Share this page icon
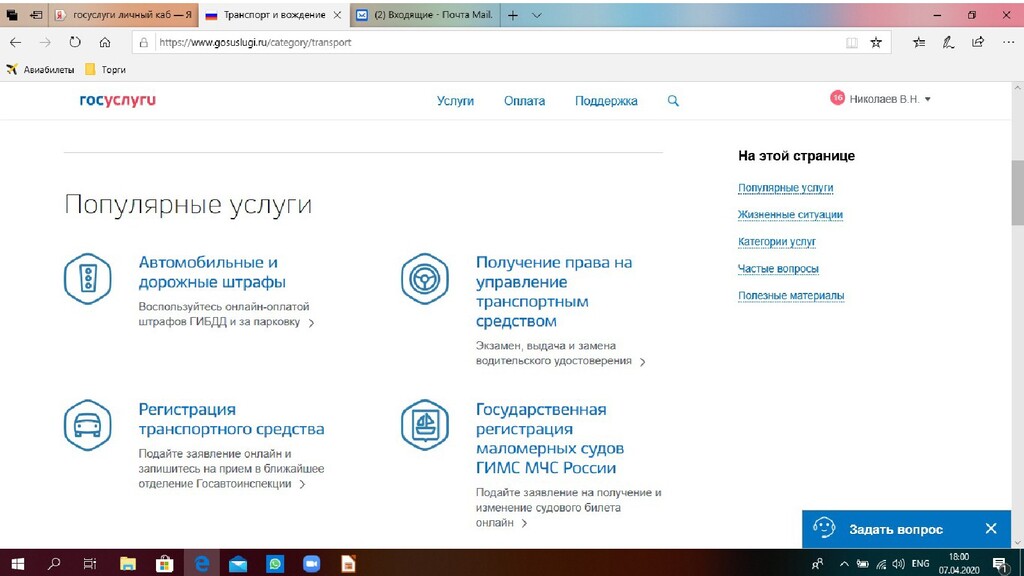1024x576 pixels. tap(978, 42)
